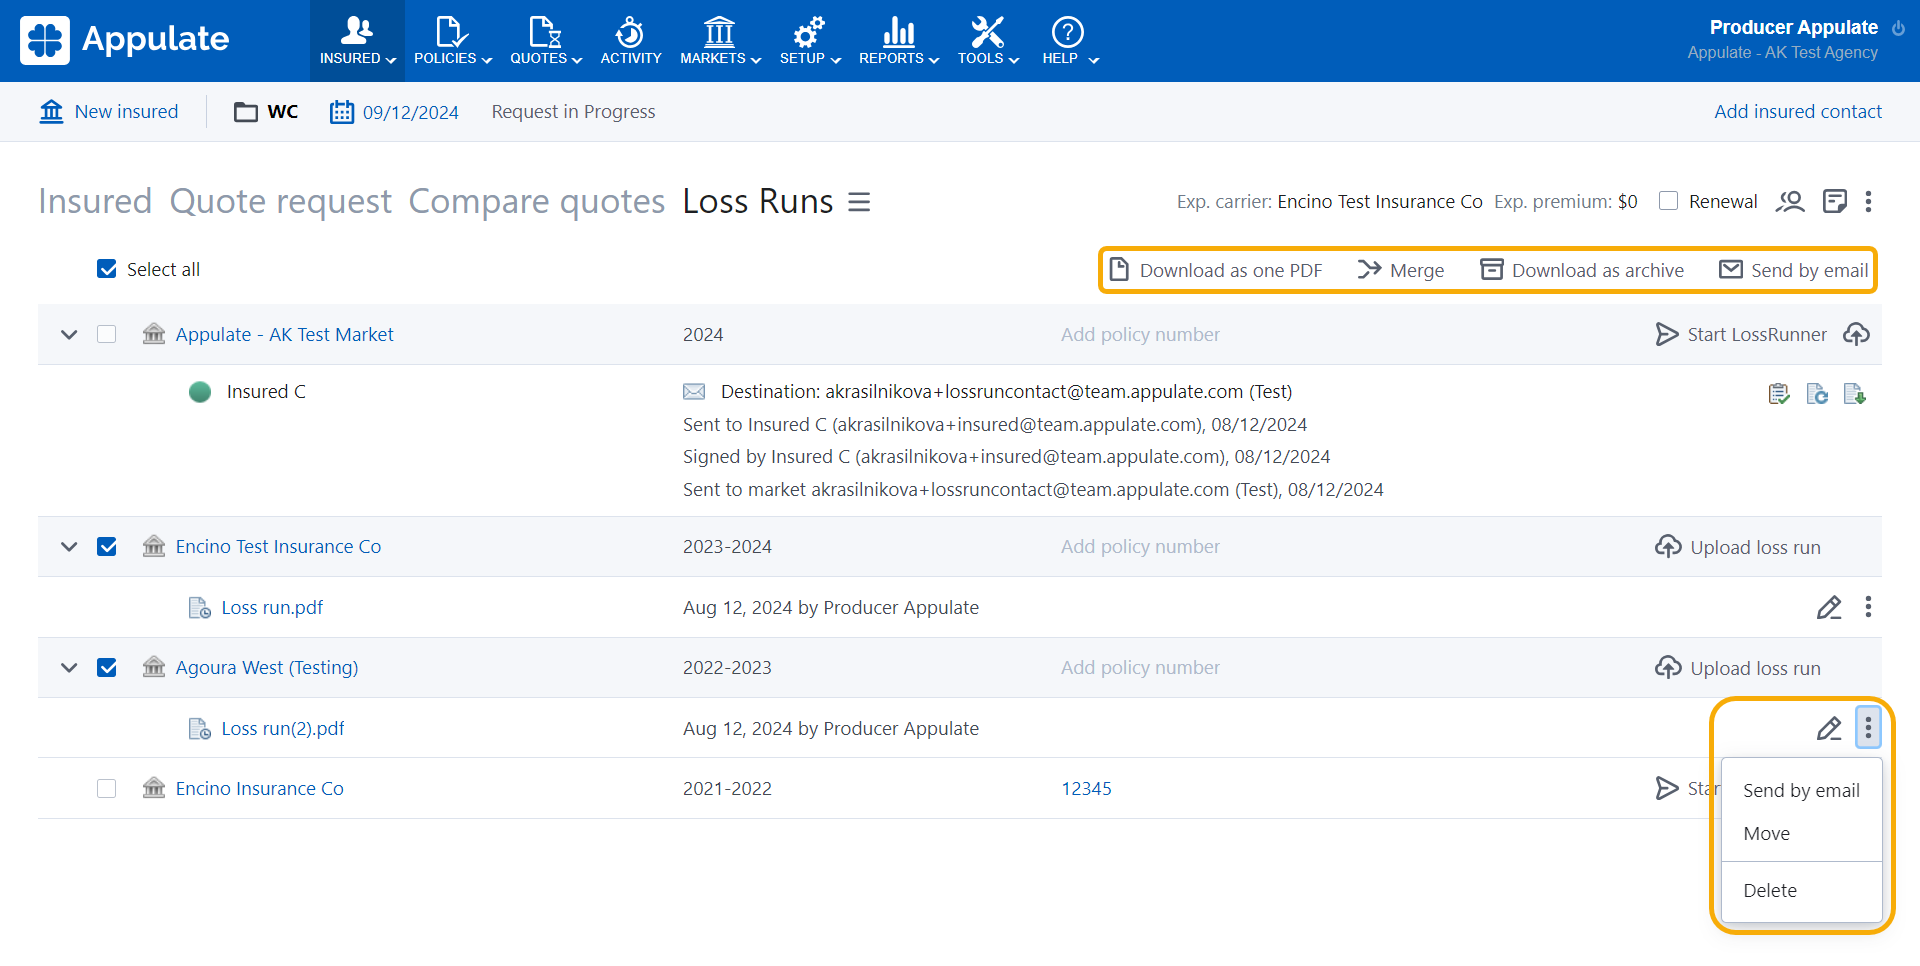Switch to the Compare quotes tab
Screen dimensions: 1920x966
point(536,202)
